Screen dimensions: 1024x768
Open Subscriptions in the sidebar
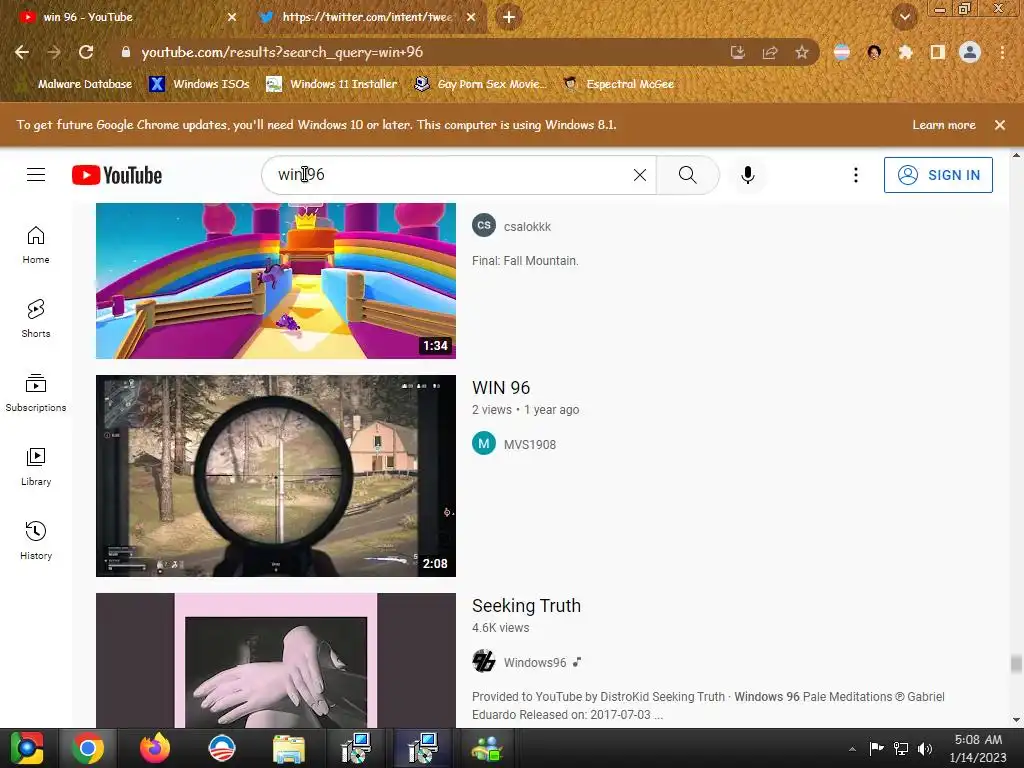(x=36, y=392)
